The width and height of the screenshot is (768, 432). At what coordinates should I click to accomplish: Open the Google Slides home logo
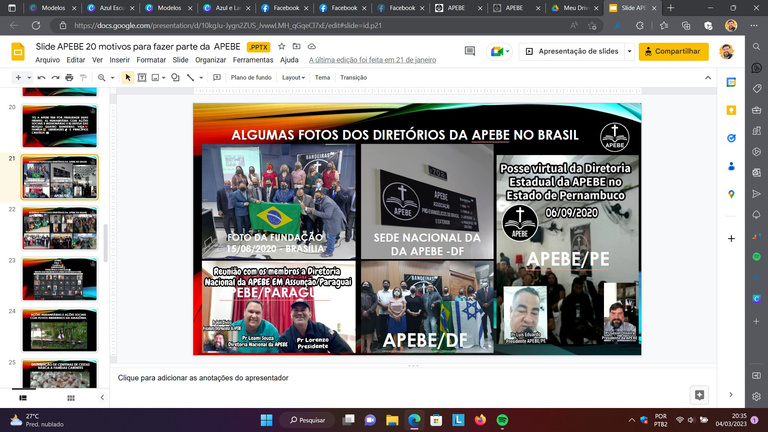(x=18, y=51)
